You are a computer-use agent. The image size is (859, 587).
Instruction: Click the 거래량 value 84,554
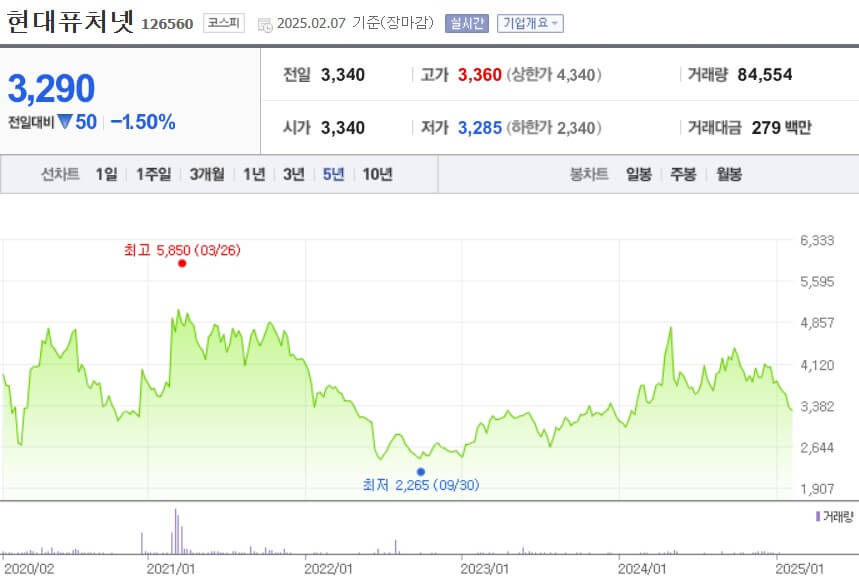click(765, 75)
